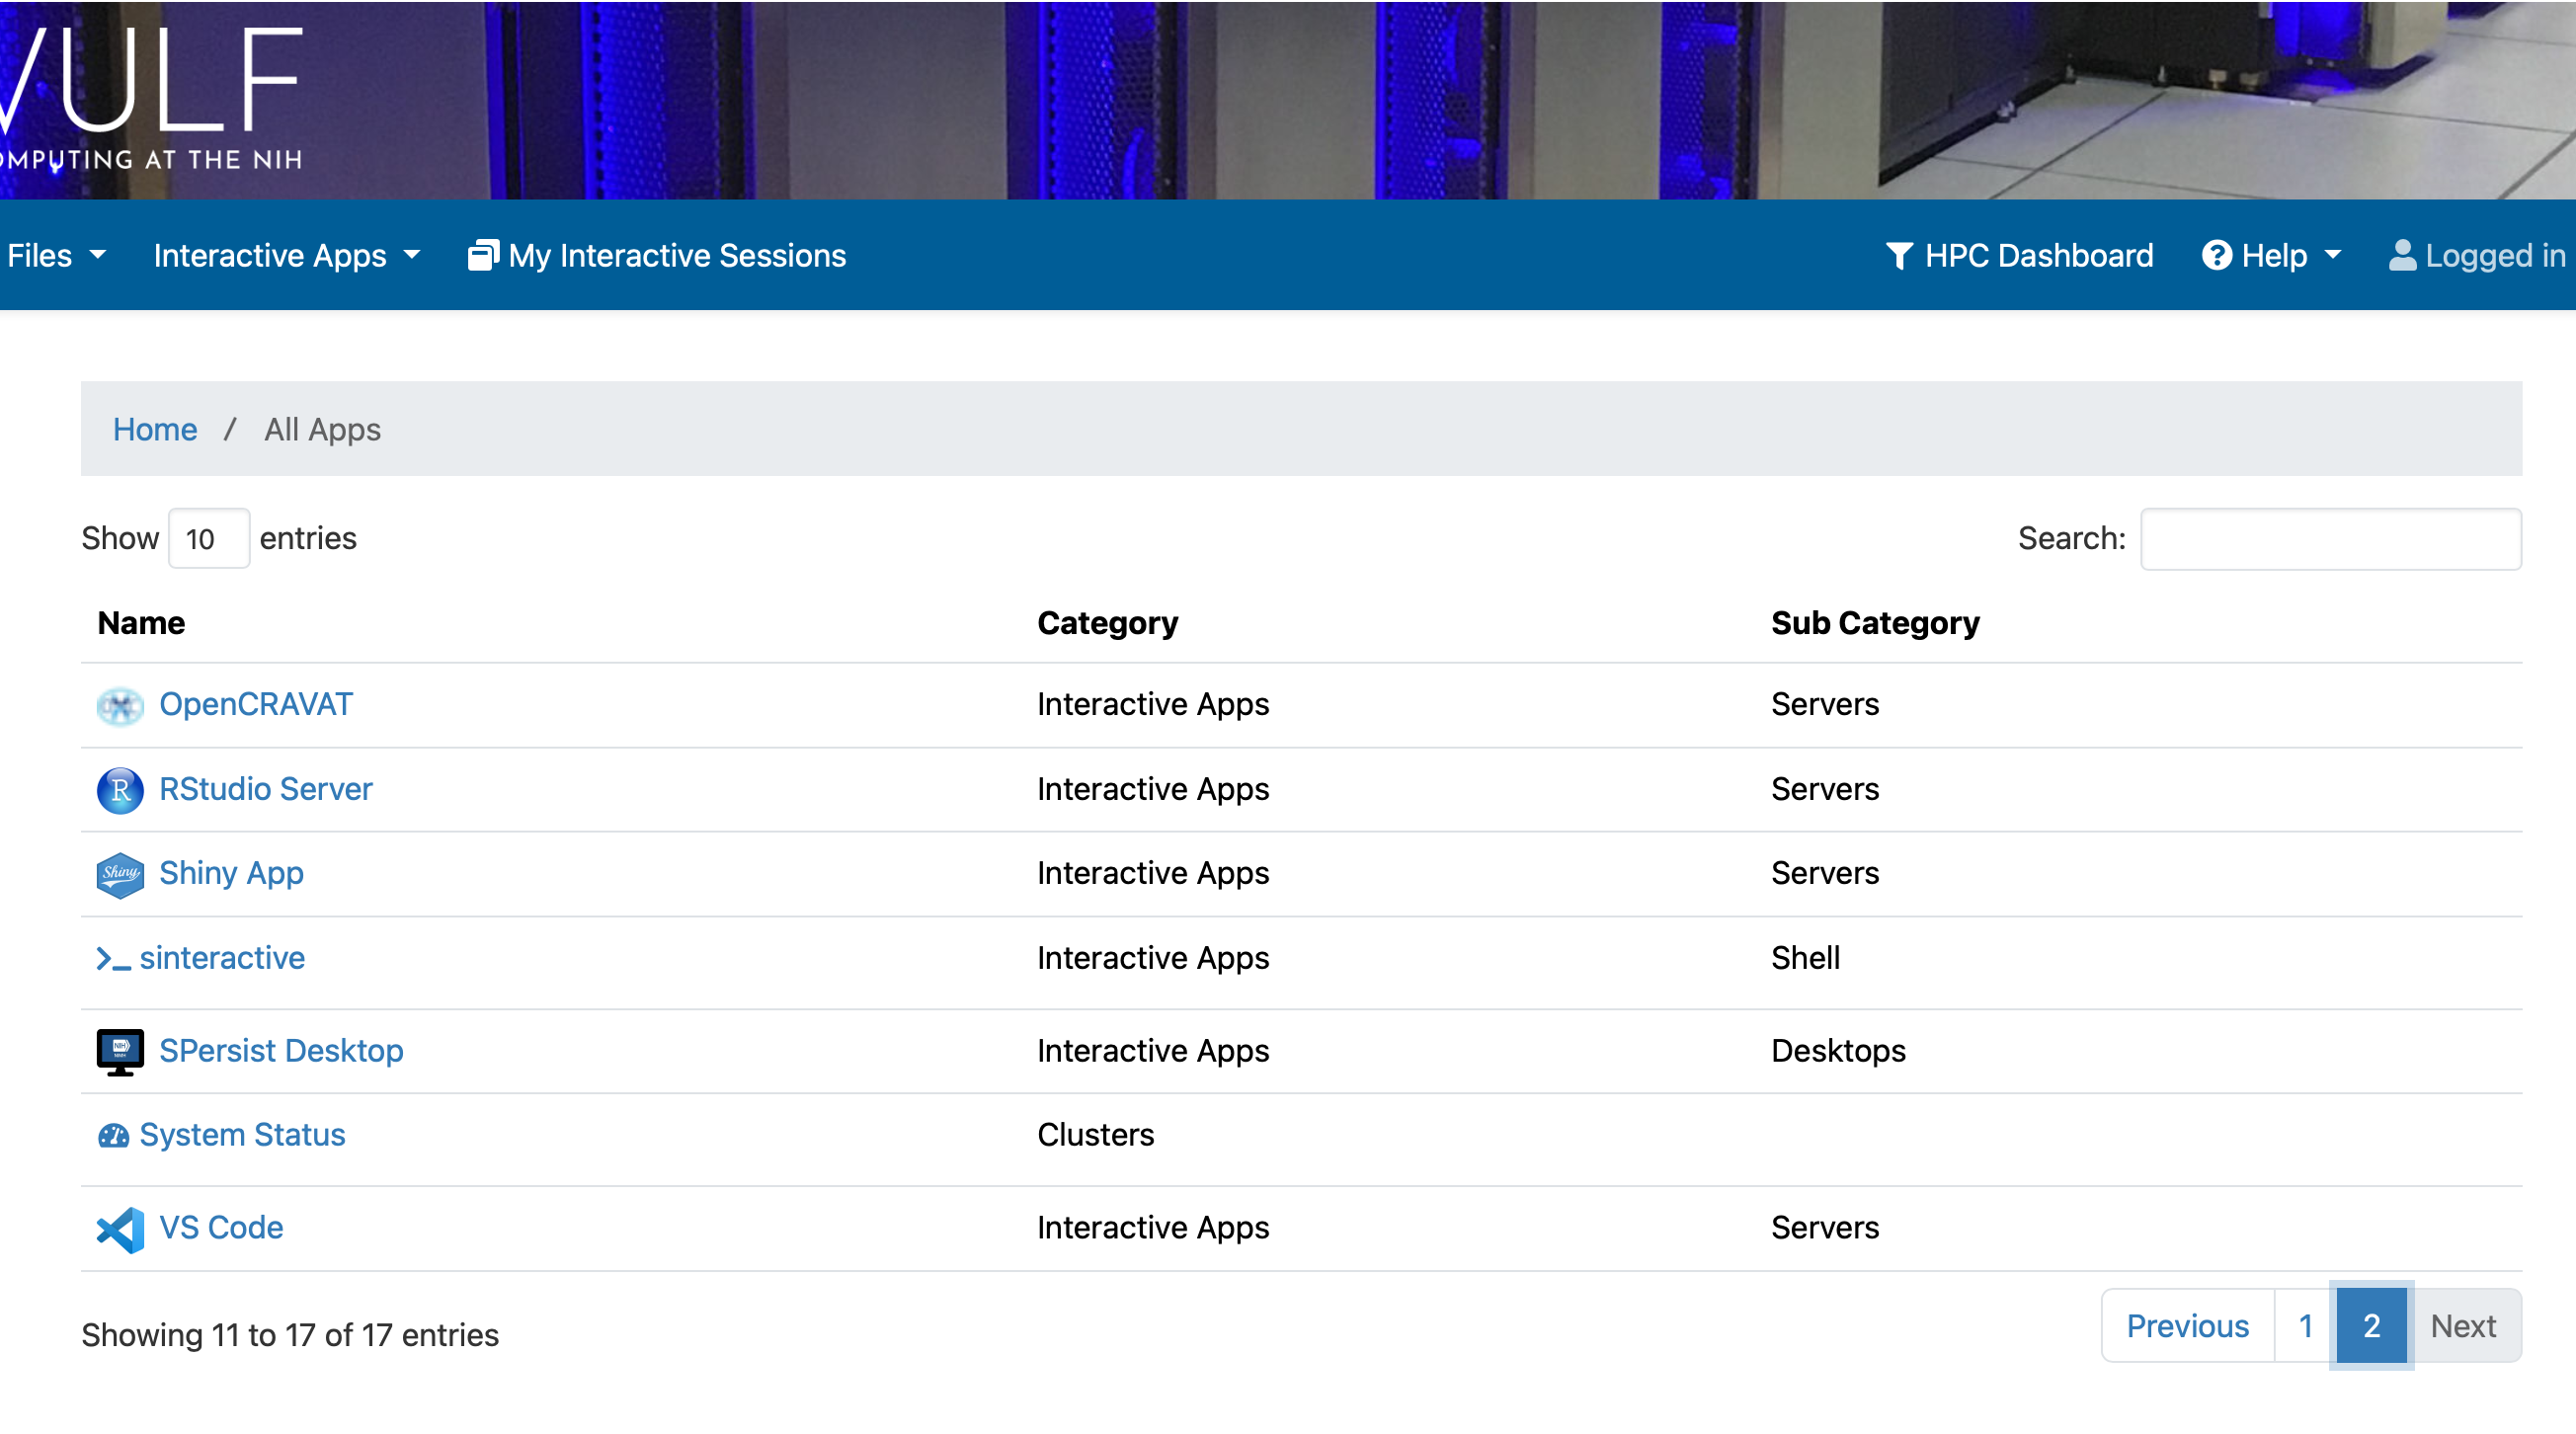This screenshot has height=1434, width=2576.
Task: Click Interactive Apps cell in OpenCRAVAT row
Action: tap(1154, 704)
